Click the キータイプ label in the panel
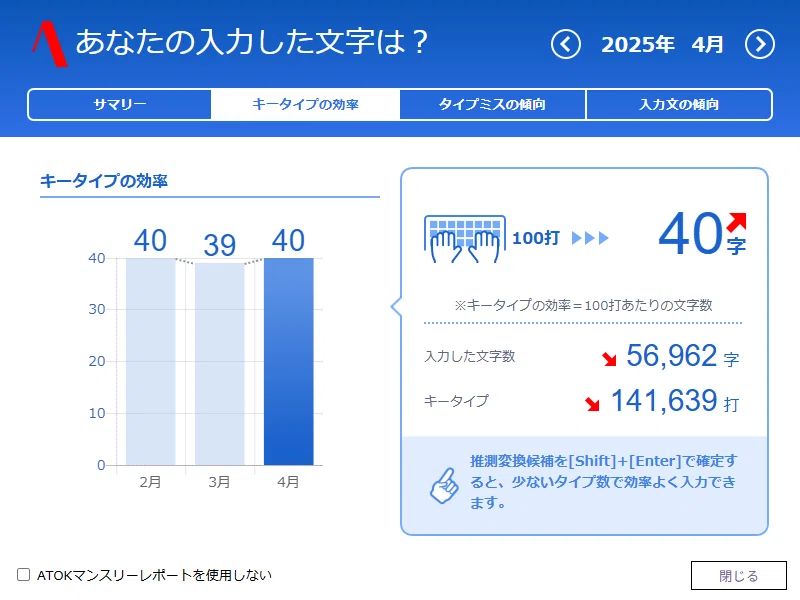 pyautogui.click(x=456, y=401)
